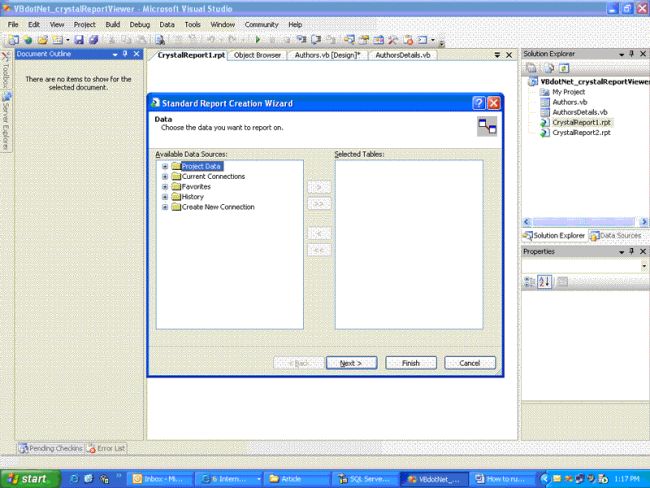Click the Toolbox wrench-hammer toolbar icon

tap(393, 40)
